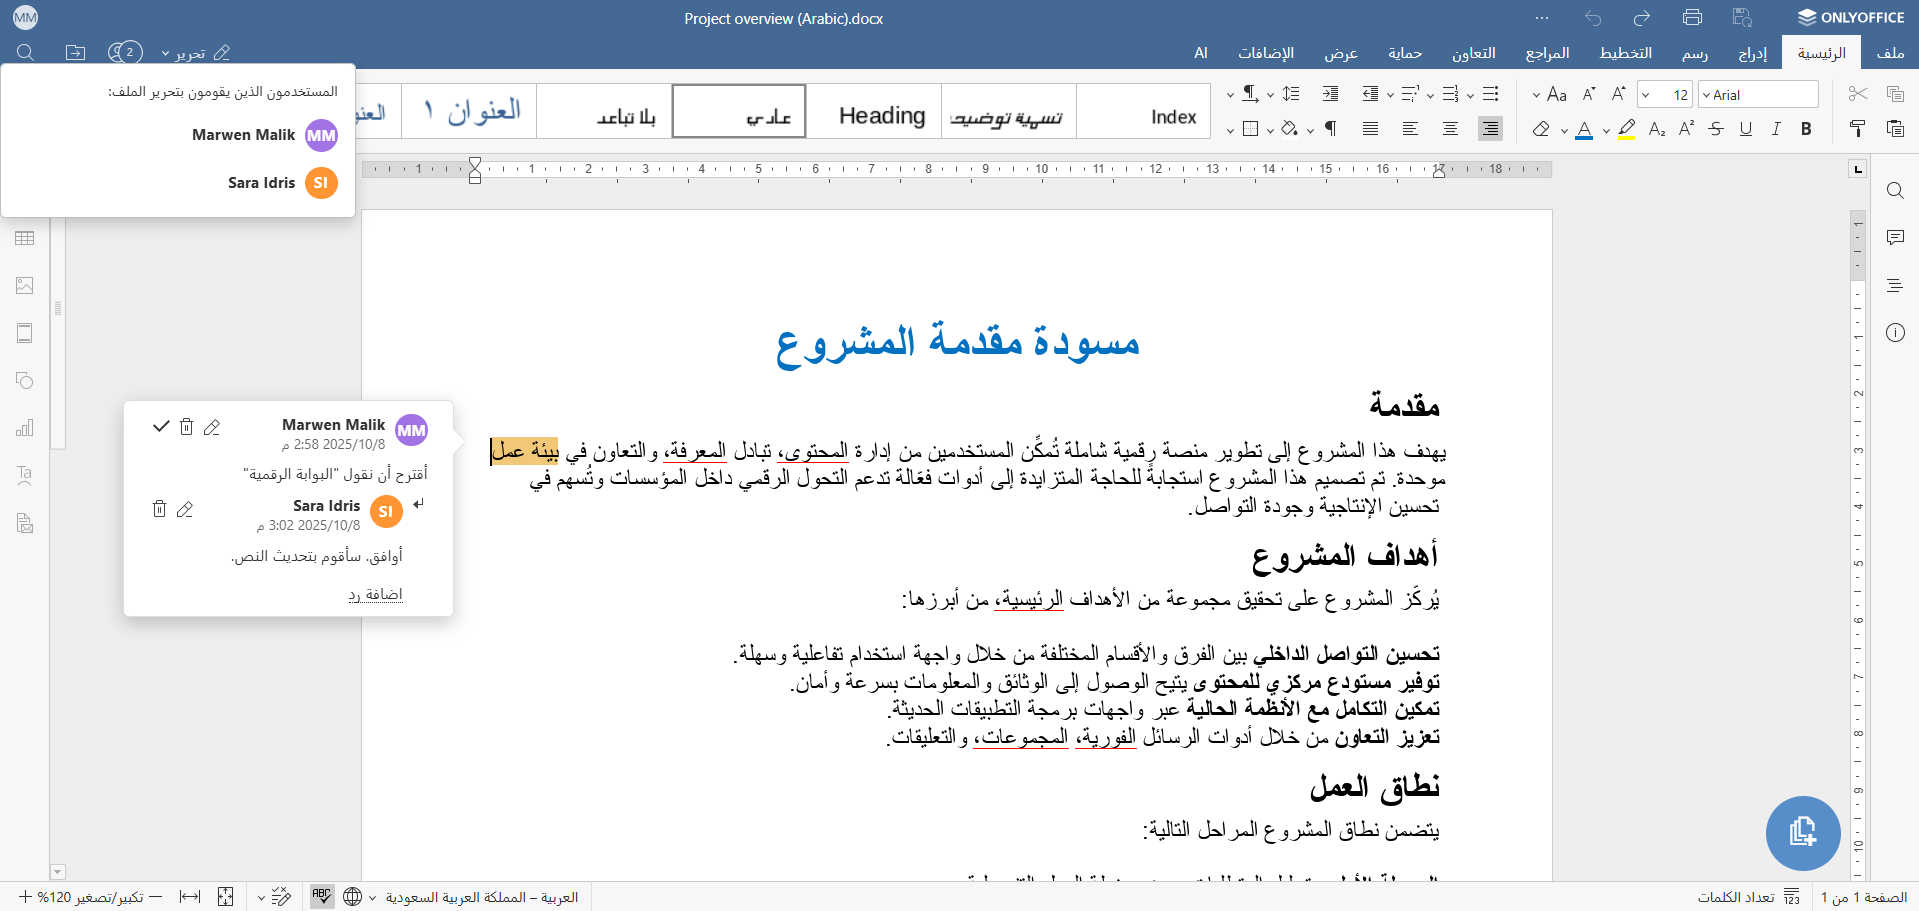Open the المراجع (References) tab
Screen dimensions: 1919x911
(x=1547, y=53)
